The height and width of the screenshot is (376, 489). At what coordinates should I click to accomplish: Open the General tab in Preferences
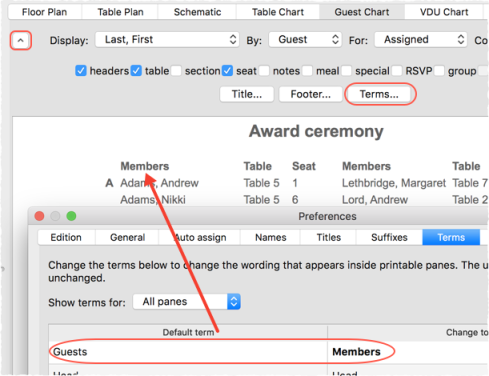click(x=127, y=237)
